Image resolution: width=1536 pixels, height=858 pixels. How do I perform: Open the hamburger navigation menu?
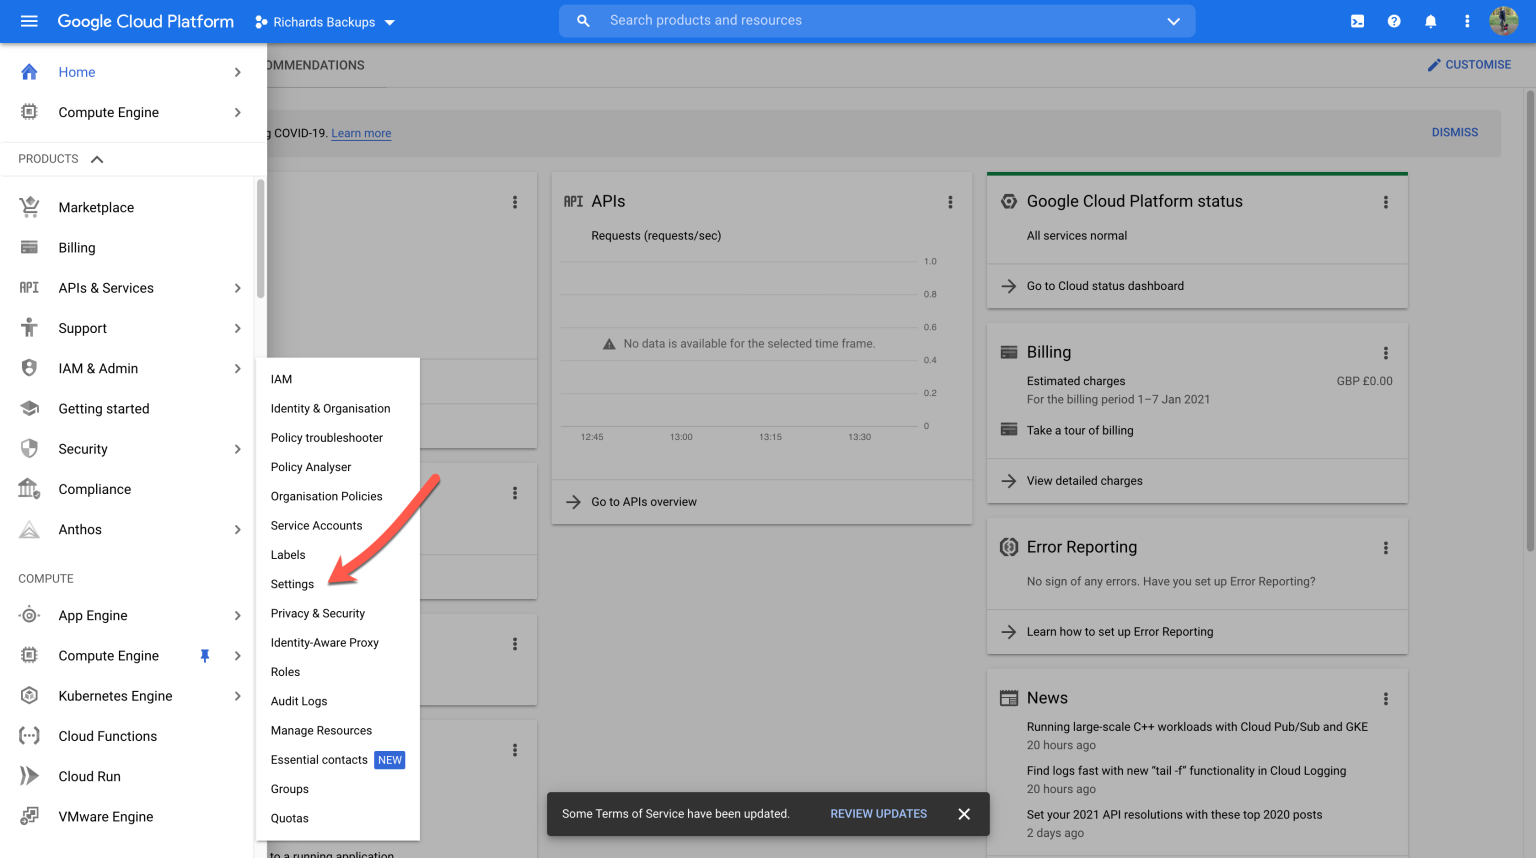pyautogui.click(x=29, y=21)
